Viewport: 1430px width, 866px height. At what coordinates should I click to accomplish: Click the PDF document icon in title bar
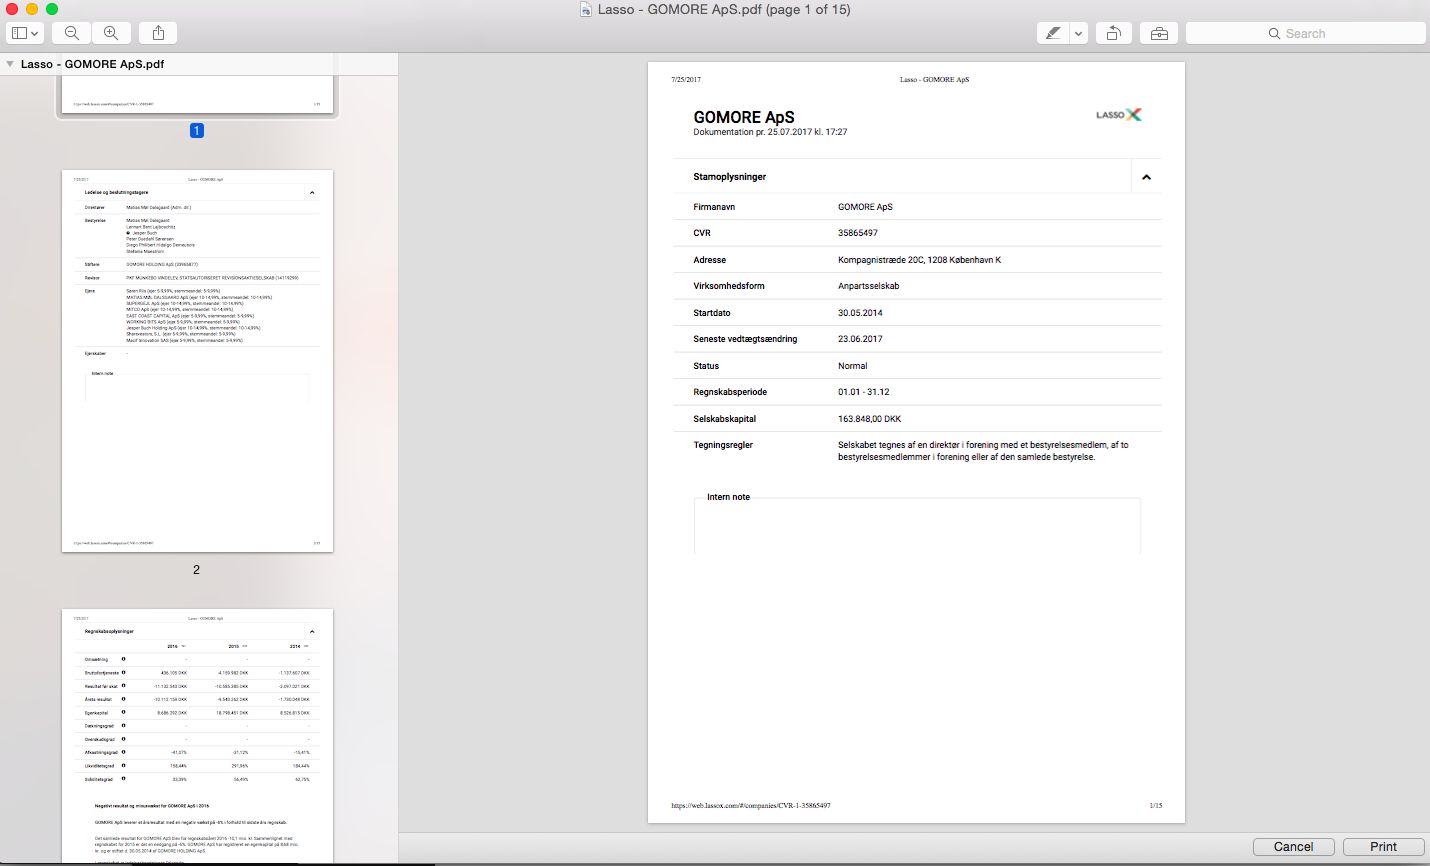point(586,9)
